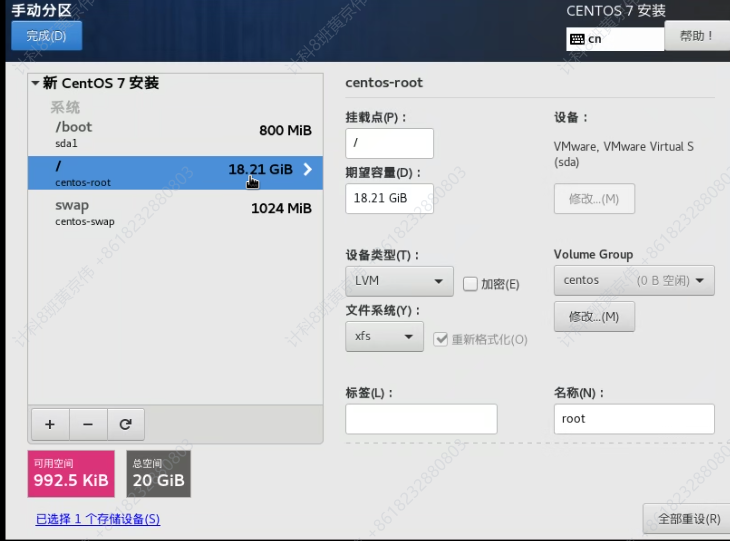The image size is (730, 541).
Task: Click the 完成(D) Done button
Action: pos(47,36)
